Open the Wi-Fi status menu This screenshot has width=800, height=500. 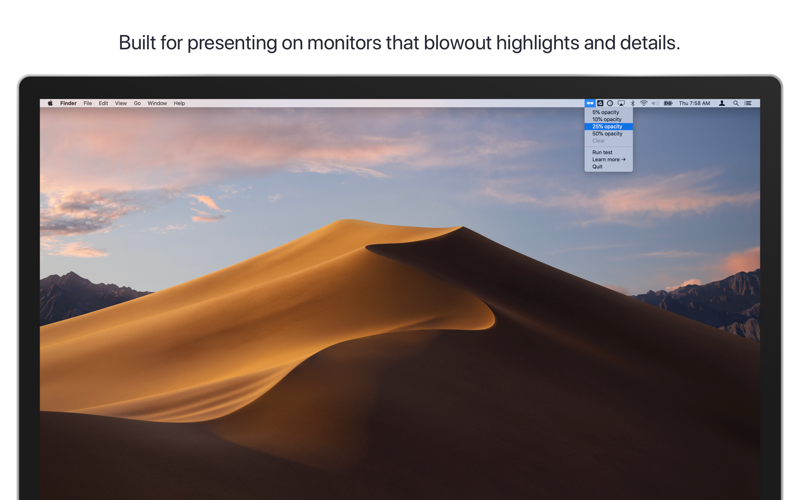pyautogui.click(x=644, y=103)
